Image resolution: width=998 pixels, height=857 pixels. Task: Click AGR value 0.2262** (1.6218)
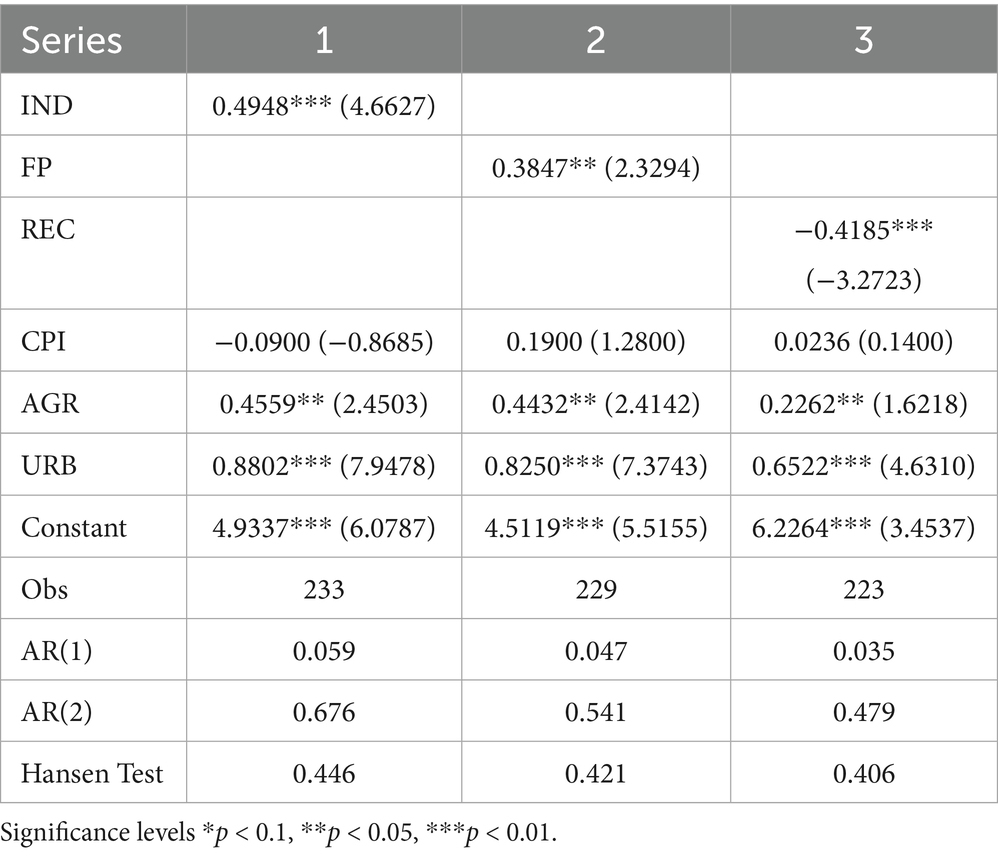tap(864, 404)
